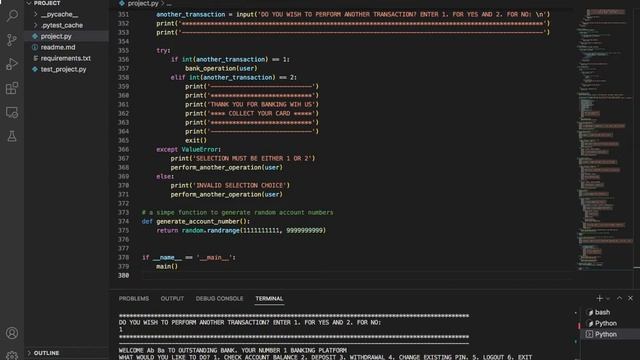Open the Search view in activity bar

[12, 16]
